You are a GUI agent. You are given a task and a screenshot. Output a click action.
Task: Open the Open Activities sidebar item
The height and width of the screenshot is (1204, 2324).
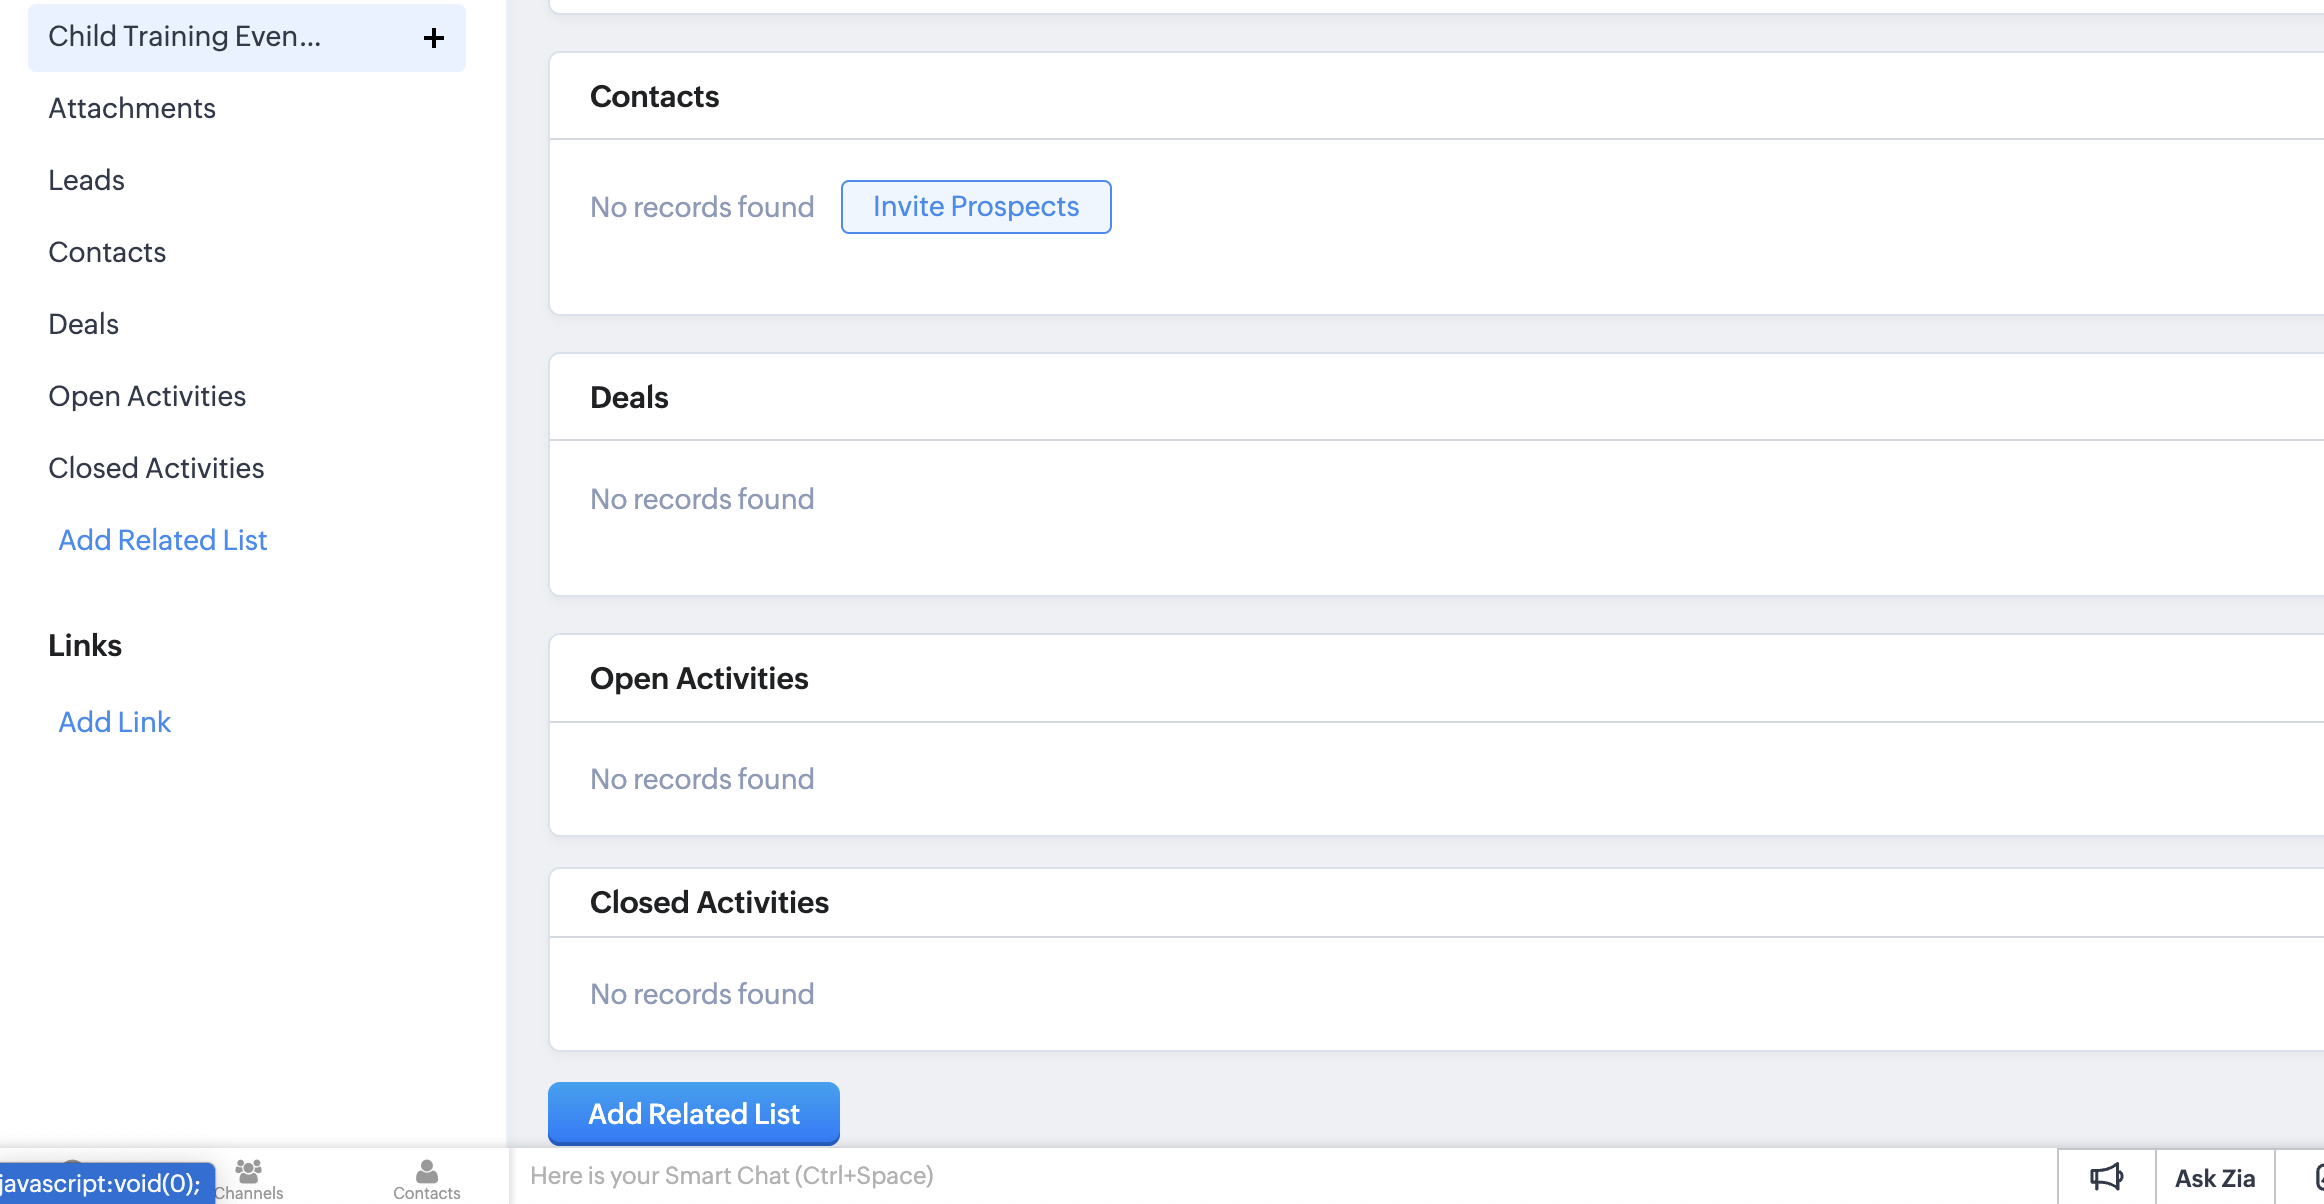[x=147, y=396]
